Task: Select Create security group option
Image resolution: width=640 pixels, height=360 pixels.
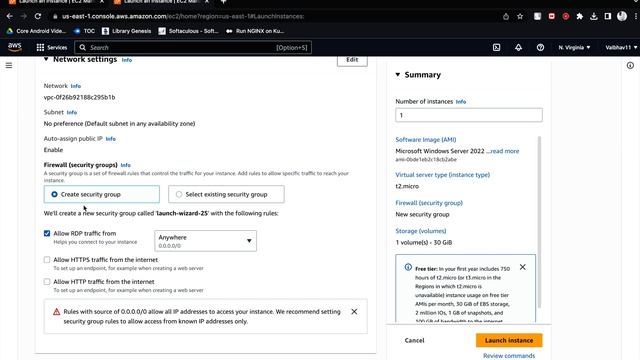Action: [102, 194]
